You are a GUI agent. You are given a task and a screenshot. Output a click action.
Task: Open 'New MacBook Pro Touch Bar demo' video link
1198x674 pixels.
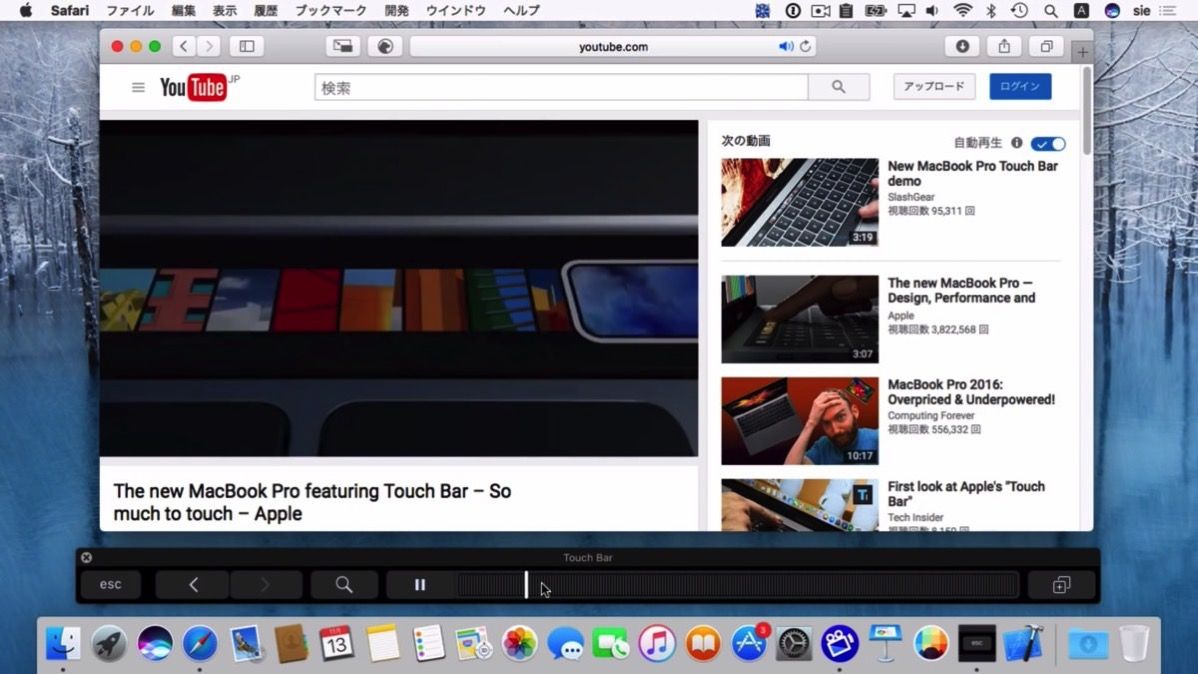click(x=973, y=173)
